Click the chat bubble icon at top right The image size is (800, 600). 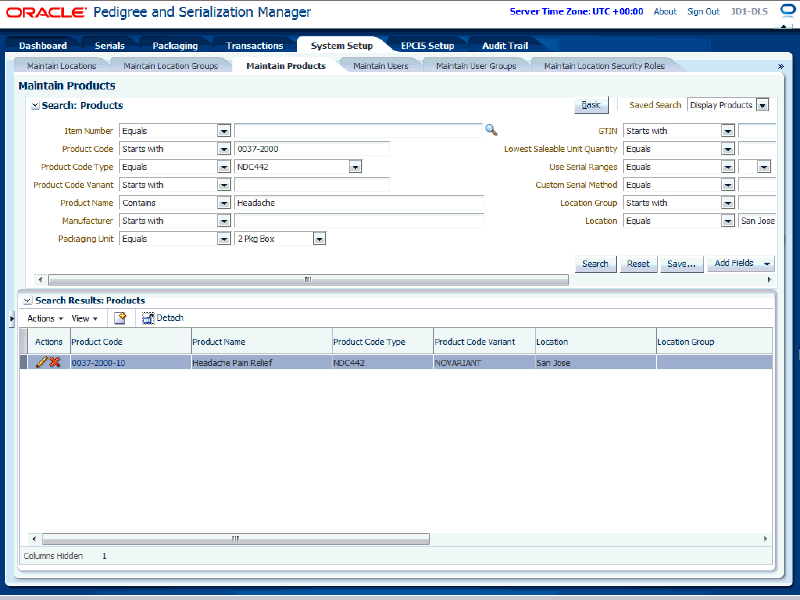788,11
